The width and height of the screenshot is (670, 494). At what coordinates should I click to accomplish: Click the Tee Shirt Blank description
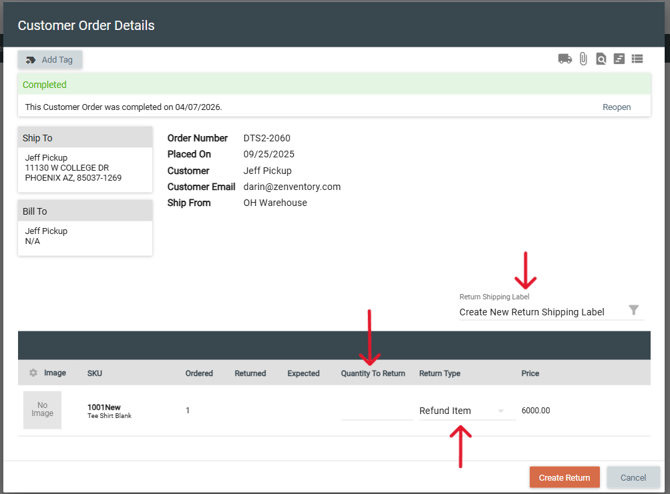109,416
